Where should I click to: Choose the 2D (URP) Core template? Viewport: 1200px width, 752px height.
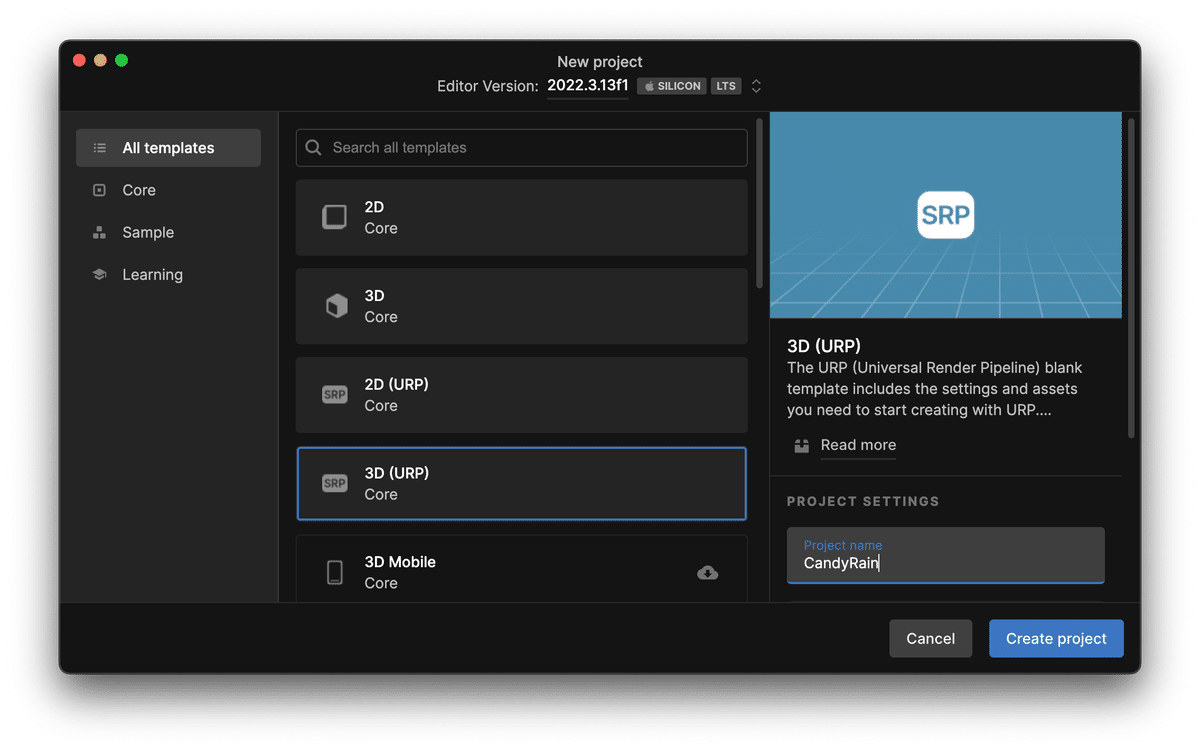[521, 395]
